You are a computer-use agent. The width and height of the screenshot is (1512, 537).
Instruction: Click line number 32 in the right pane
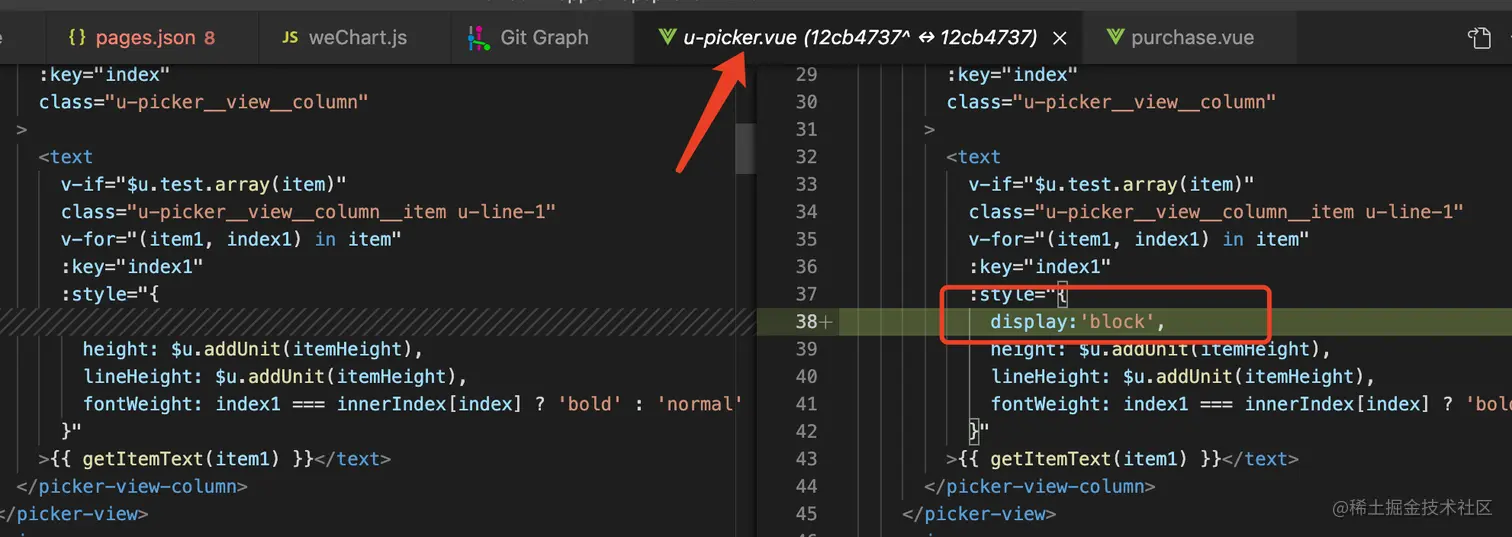click(806, 157)
